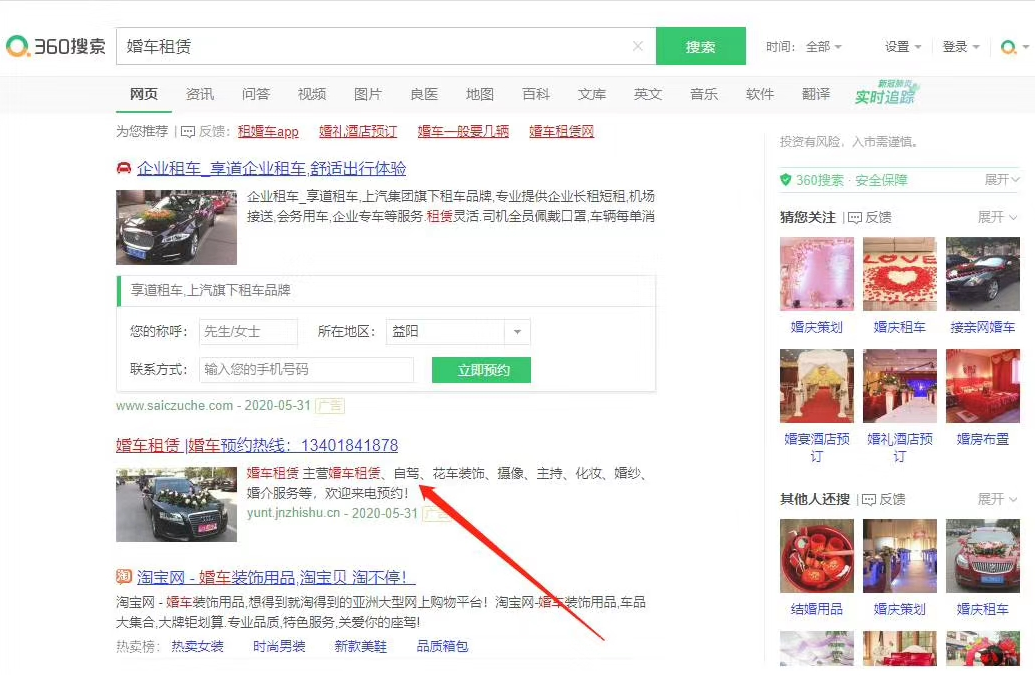Image resolution: width=1035 pixels, height=700 pixels.
Task: Switch to the 资讯 tab
Action: coord(200,94)
